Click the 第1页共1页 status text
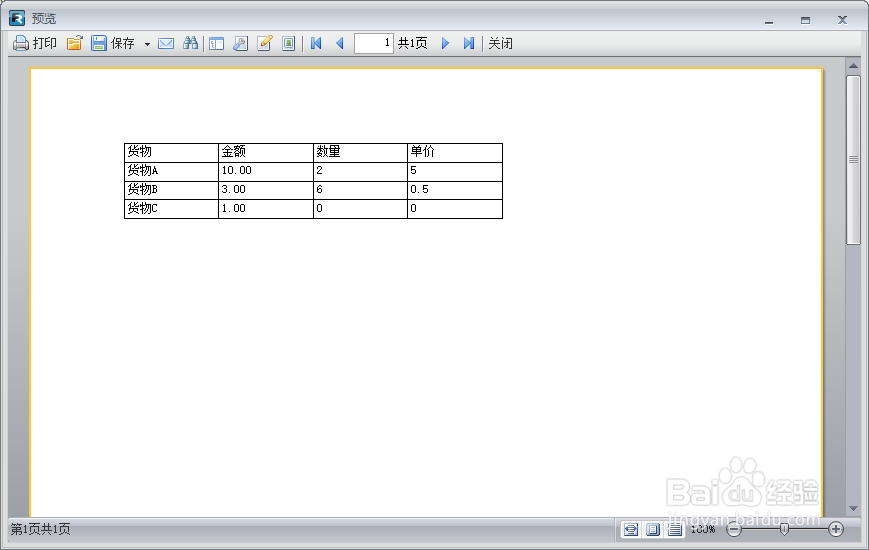Image resolution: width=869 pixels, height=550 pixels. click(x=40, y=529)
